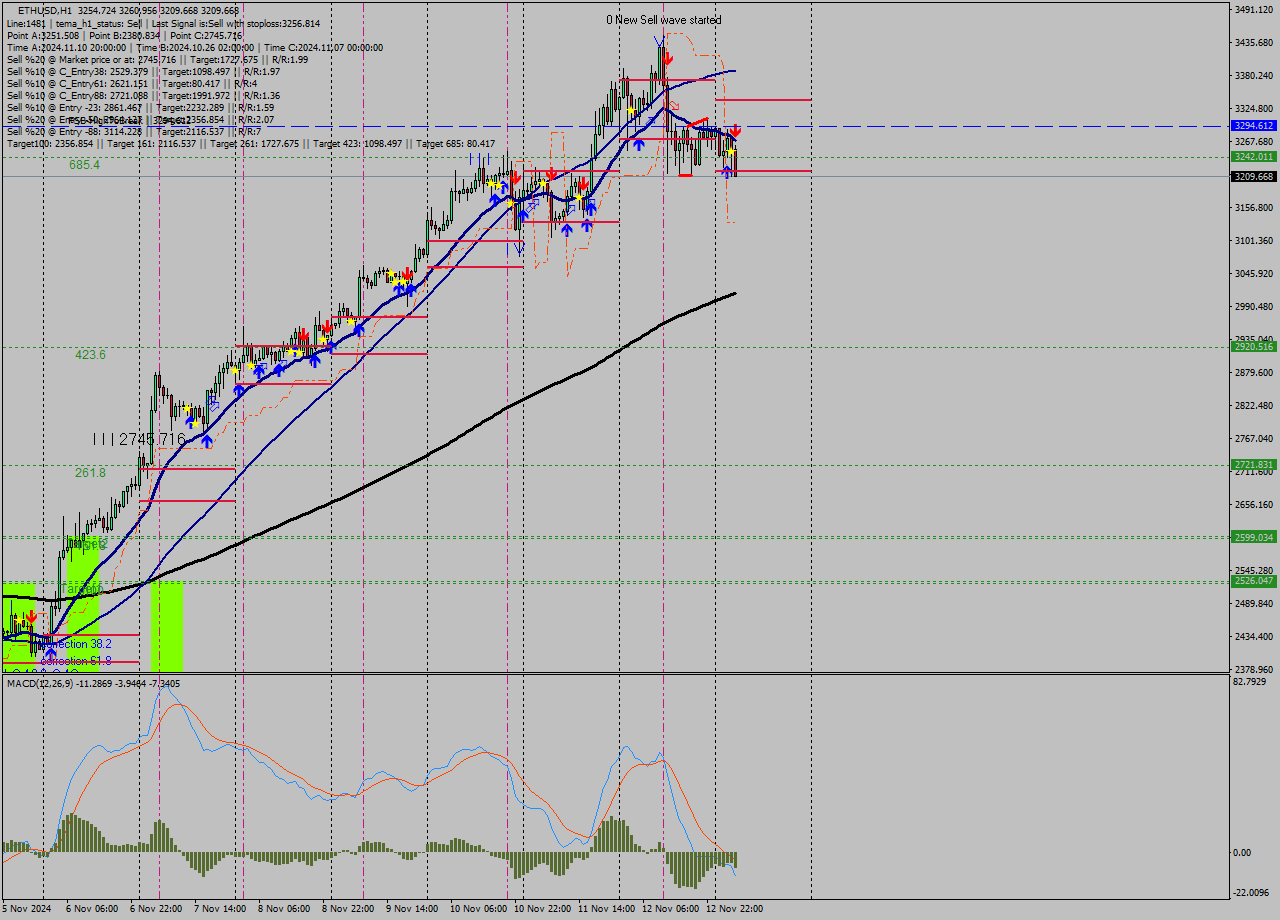Click the 'Sell %10 @ C_Entry38: 2529.379' line
The image size is (1280, 920).
click(143, 71)
